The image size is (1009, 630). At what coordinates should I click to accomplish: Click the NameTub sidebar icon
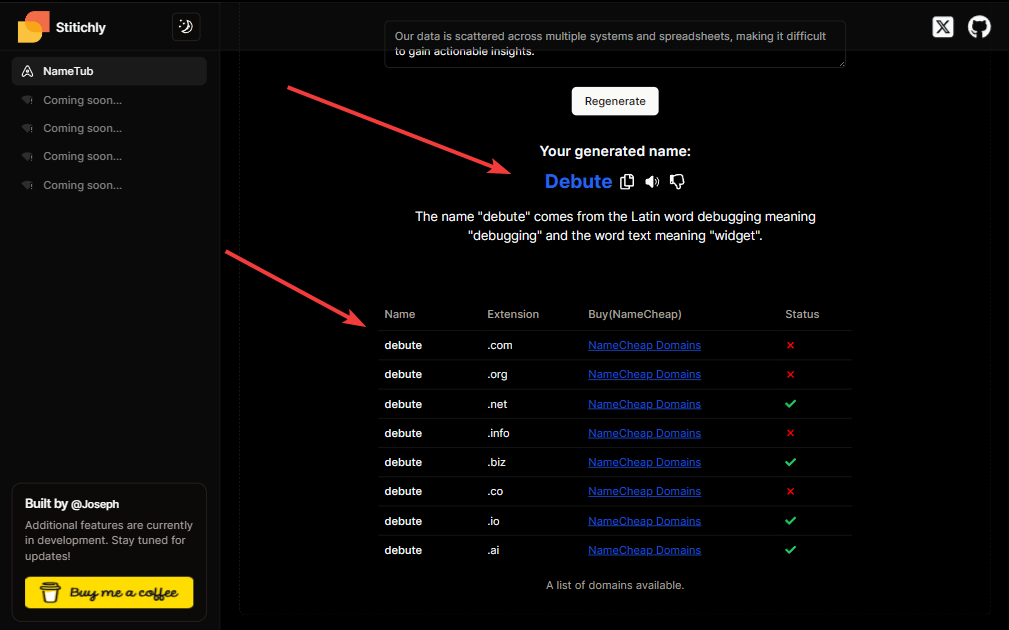coord(28,71)
